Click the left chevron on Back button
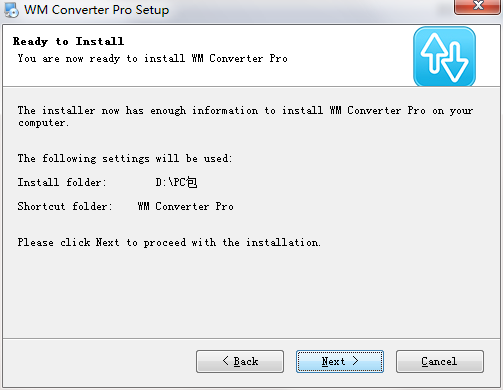The image size is (503, 390). point(226,361)
